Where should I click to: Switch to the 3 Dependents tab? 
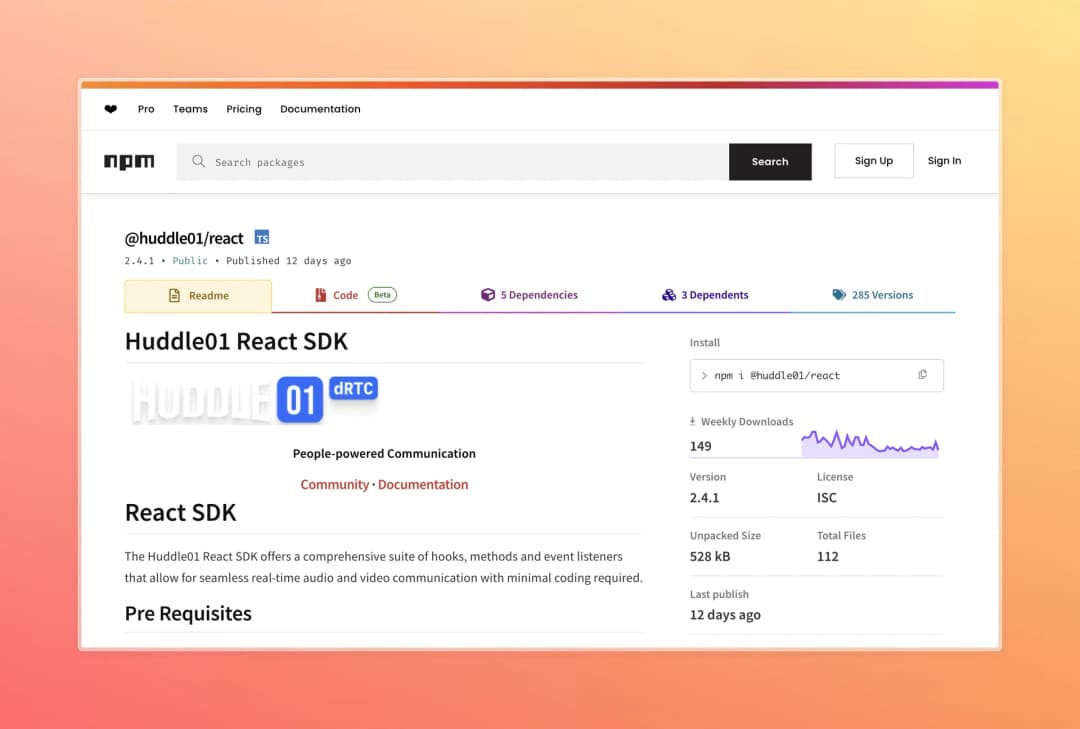[x=705, y=296]
